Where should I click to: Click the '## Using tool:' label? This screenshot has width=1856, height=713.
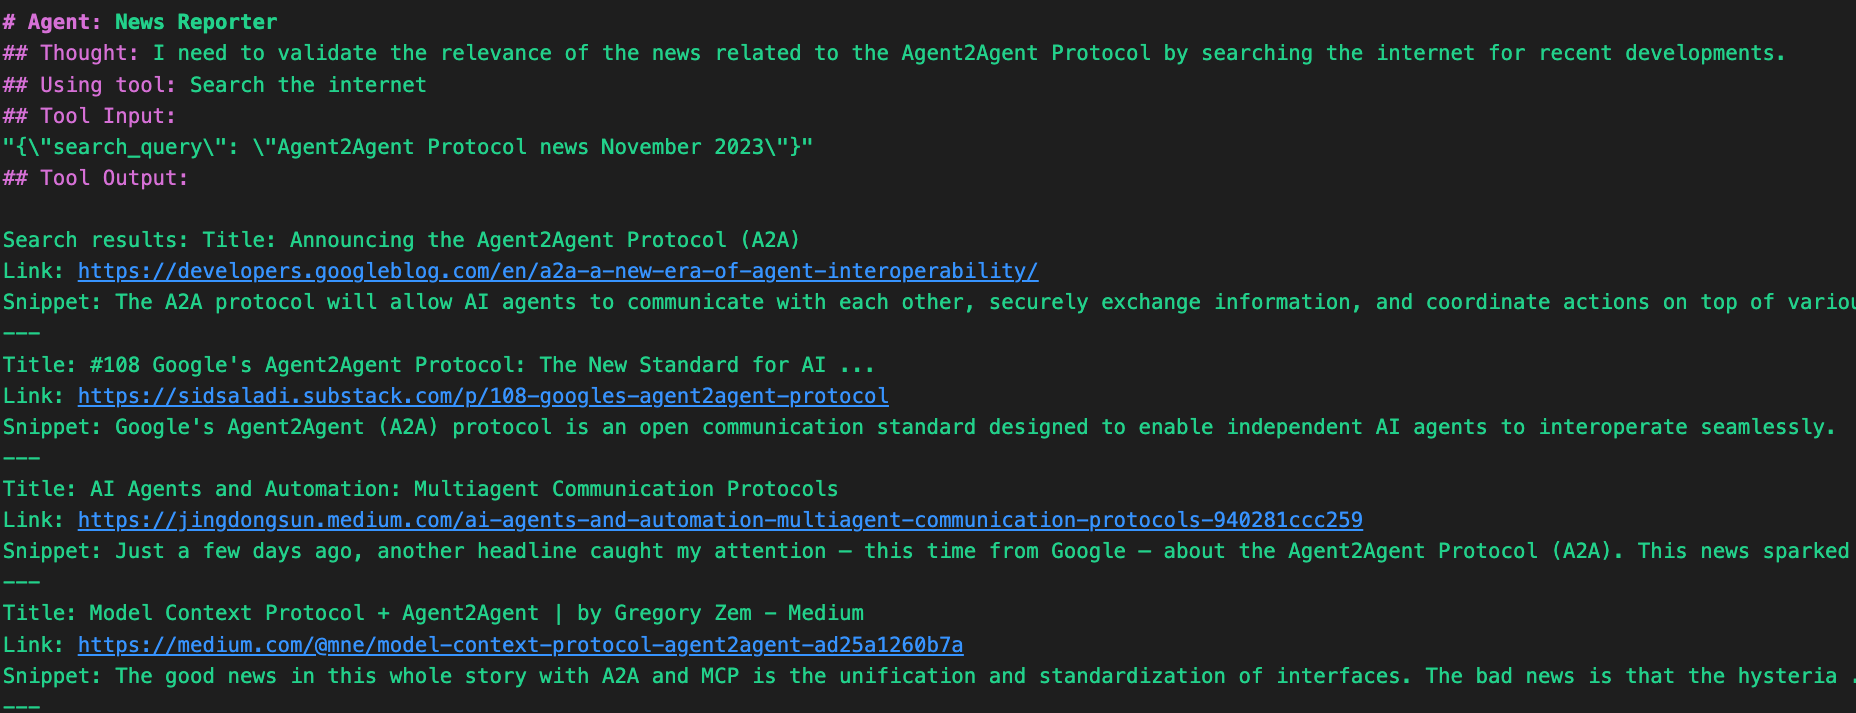click(x=90, y=85)
